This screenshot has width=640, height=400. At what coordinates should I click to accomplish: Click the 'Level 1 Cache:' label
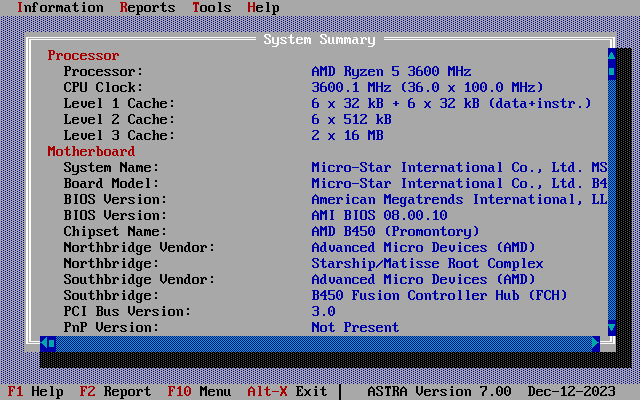point(119,103)
